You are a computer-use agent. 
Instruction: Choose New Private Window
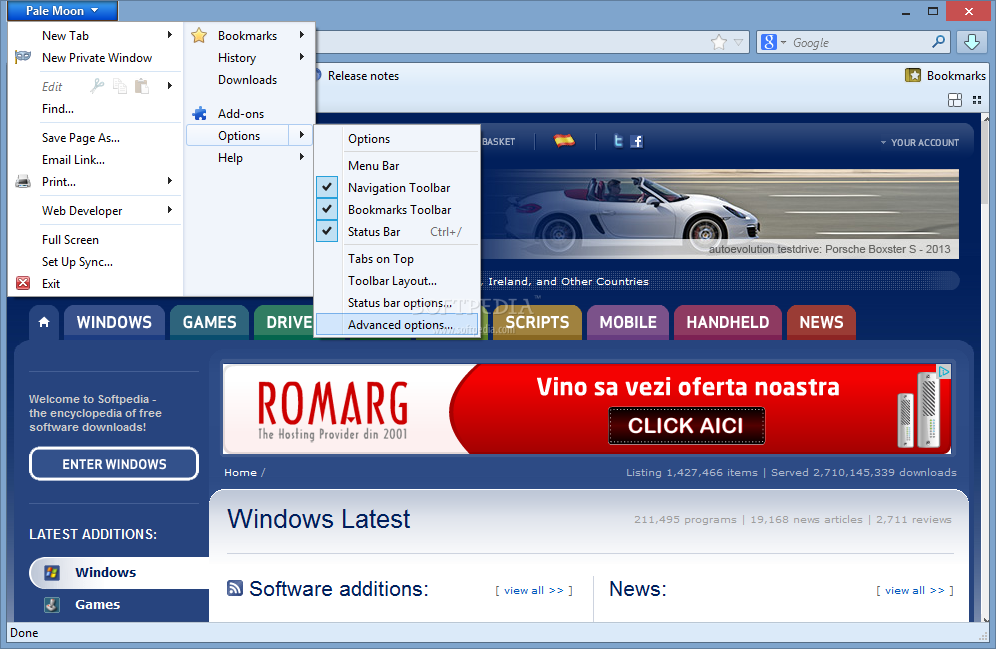click(x=97, y=58)
